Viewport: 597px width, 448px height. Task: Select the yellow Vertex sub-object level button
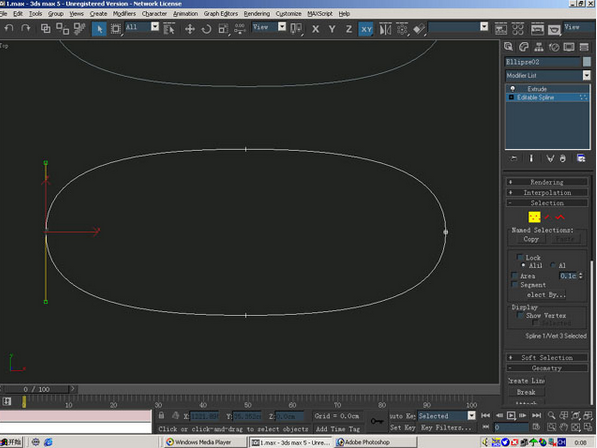(x=534, y=217)
